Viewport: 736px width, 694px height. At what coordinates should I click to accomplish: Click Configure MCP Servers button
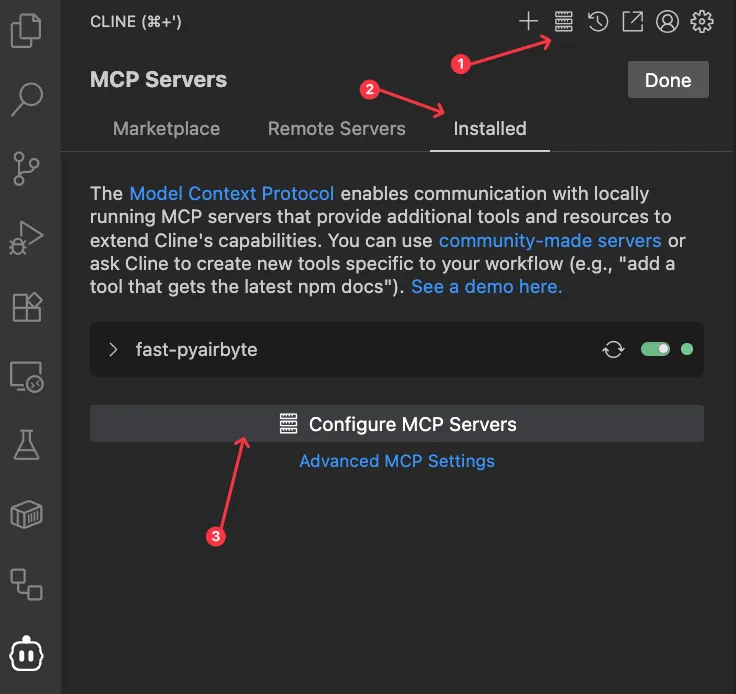397,424
